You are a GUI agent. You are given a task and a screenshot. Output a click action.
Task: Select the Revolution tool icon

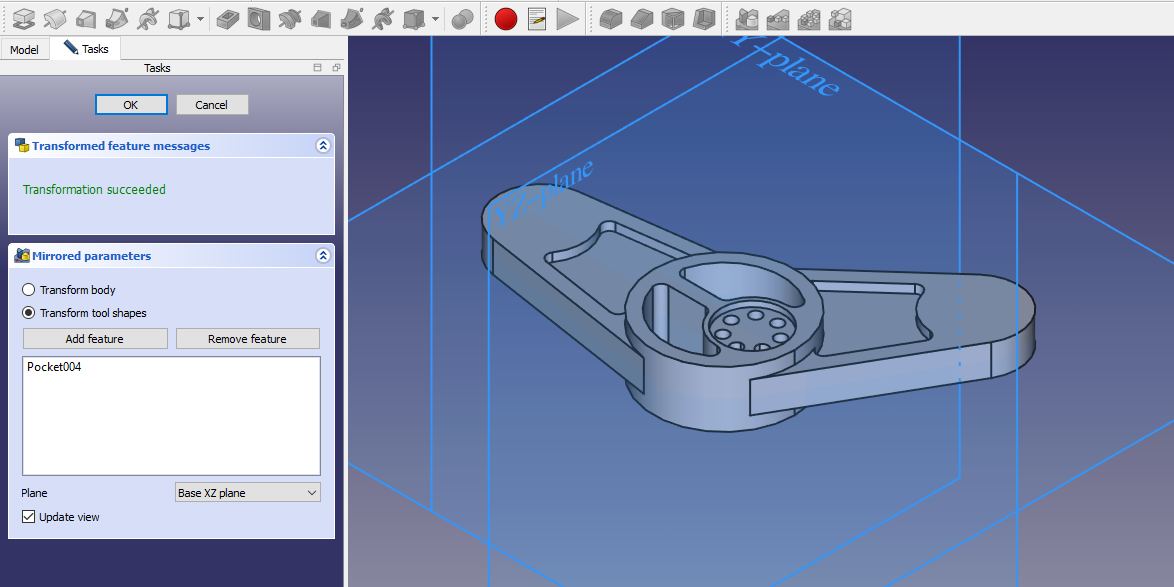[x=55, y=18]
